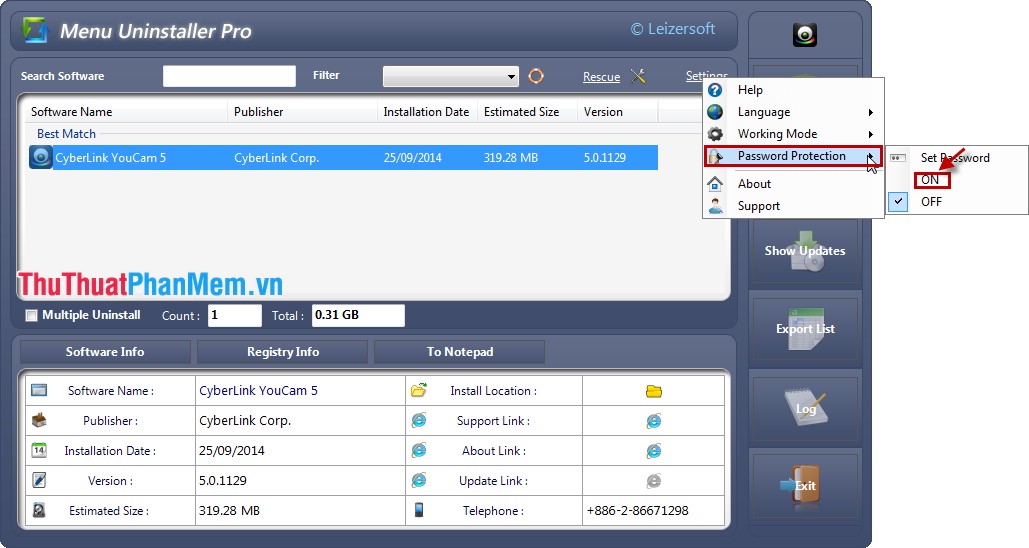Click the Show Updates button
This screenshot has height=548, width=1029.
(x=805, y=251)
